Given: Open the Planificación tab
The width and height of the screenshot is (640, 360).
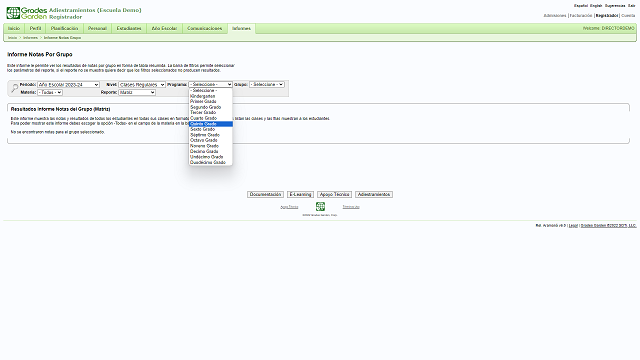Looking at the screenshot, I should [x=64, y=29].
